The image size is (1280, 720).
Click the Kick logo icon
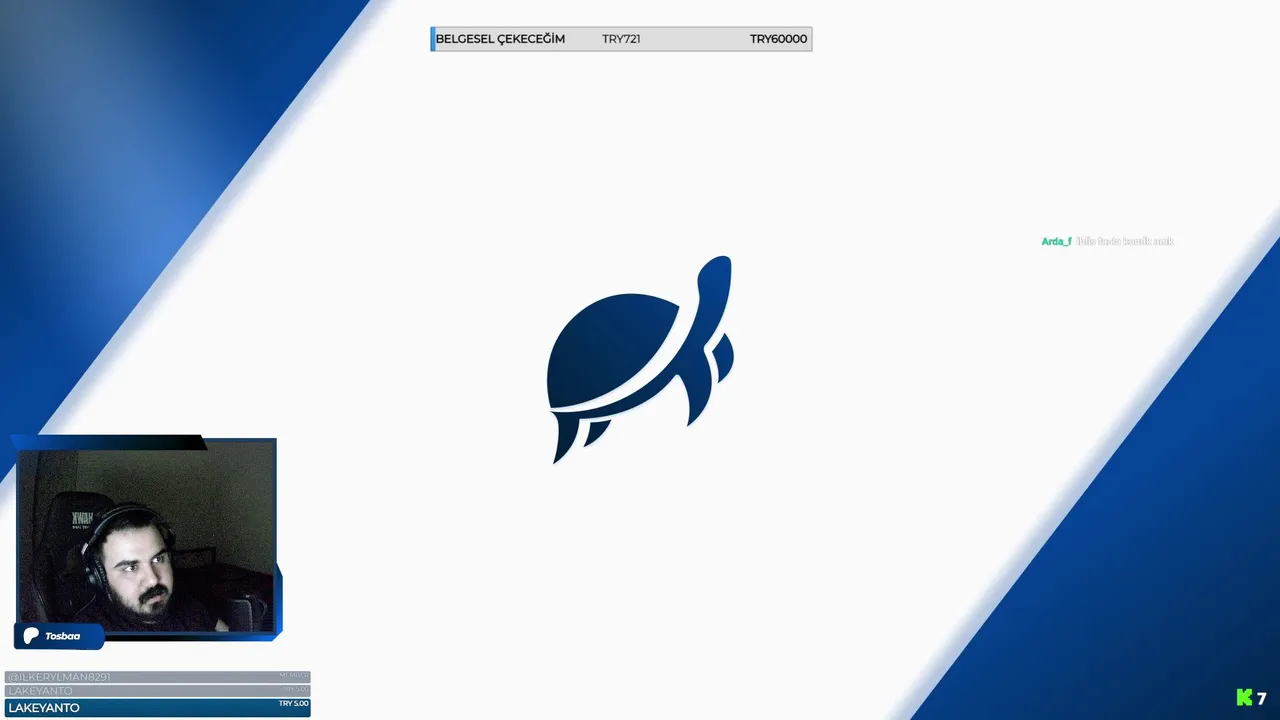pos(1244,698)
